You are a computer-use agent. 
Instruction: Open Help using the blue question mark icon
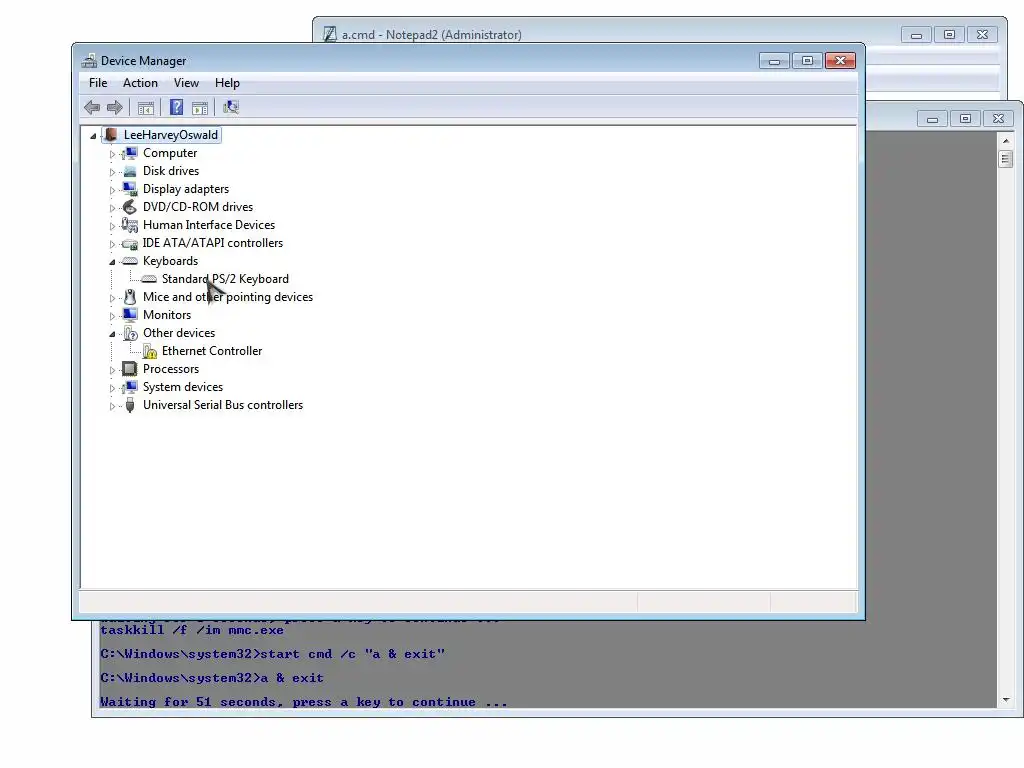pyautogui.click(x=176, y=107)
